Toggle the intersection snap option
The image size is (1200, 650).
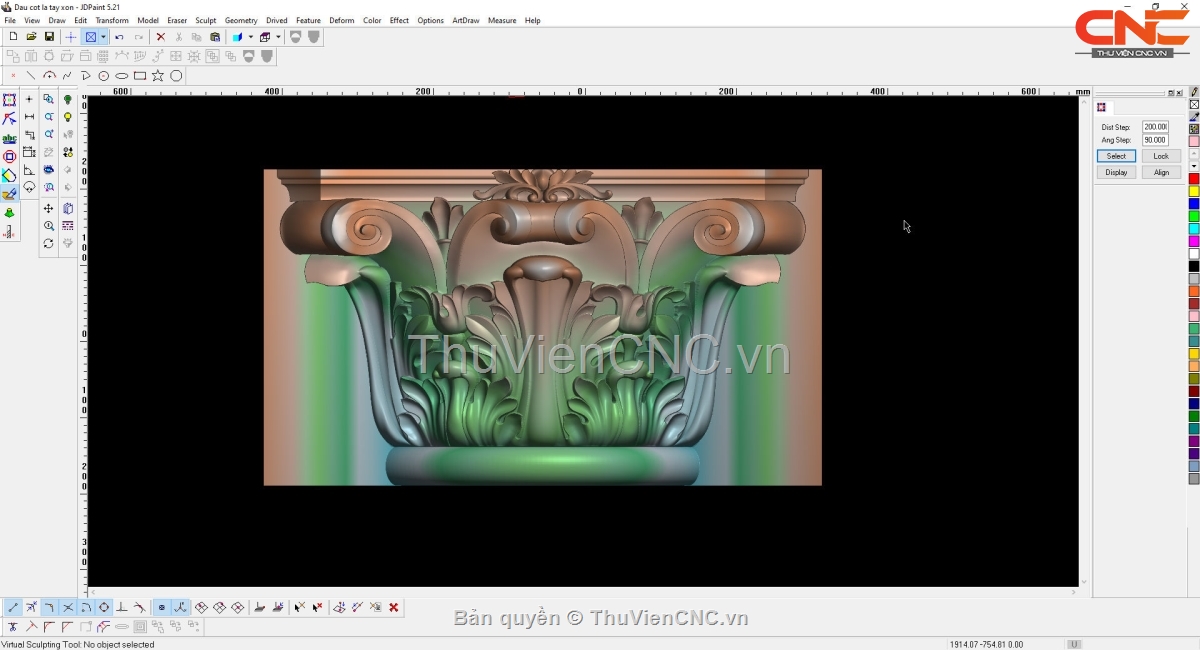(68, 607)
